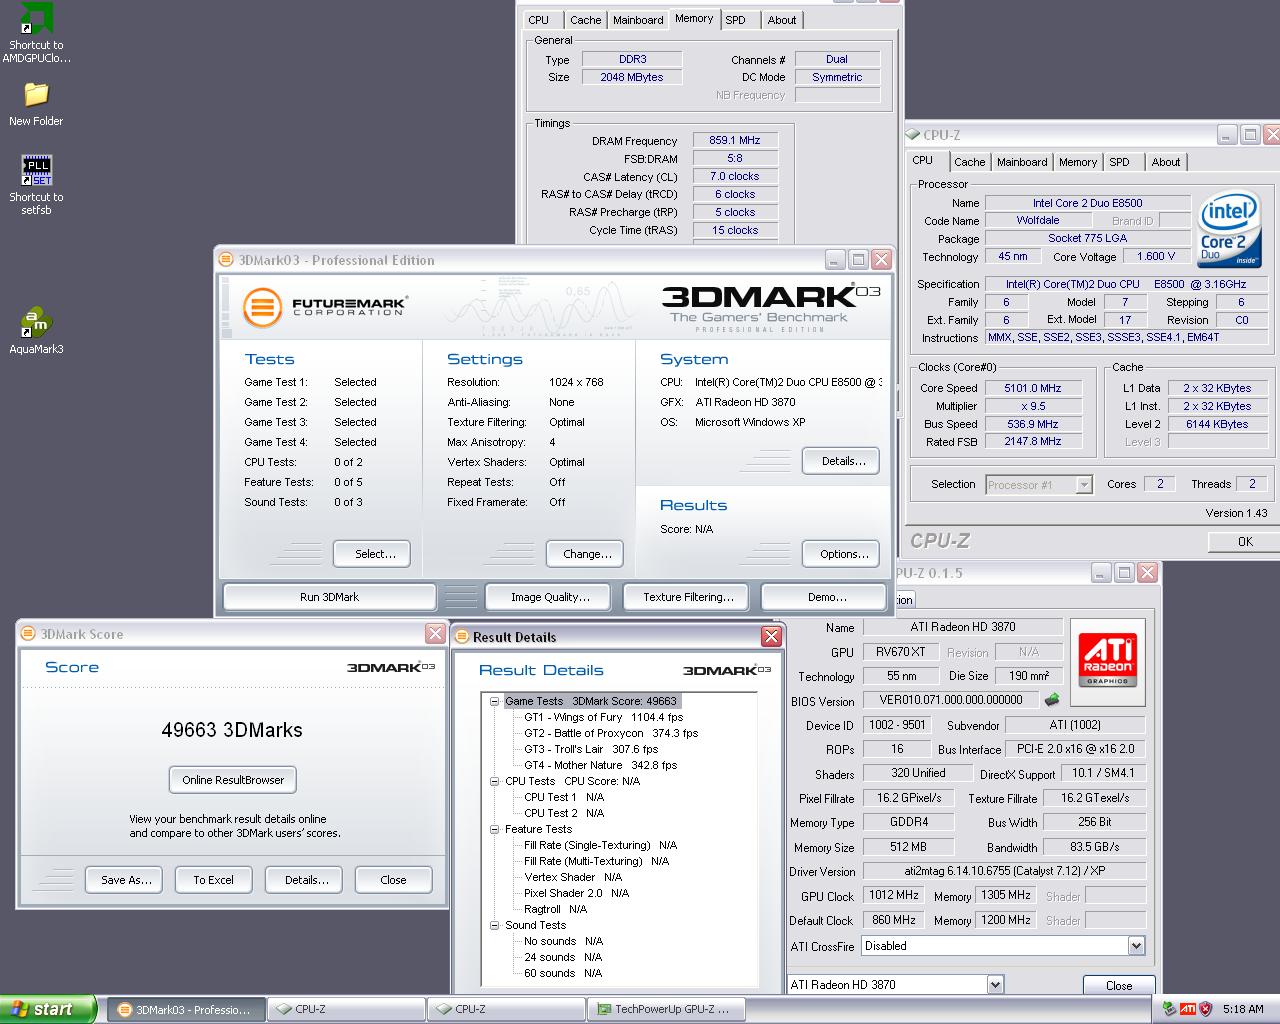Click the 3DMark03 logo in main window
Image resolution: width=1280 pixels, height=1024 pixels.
tap(770, 306)
